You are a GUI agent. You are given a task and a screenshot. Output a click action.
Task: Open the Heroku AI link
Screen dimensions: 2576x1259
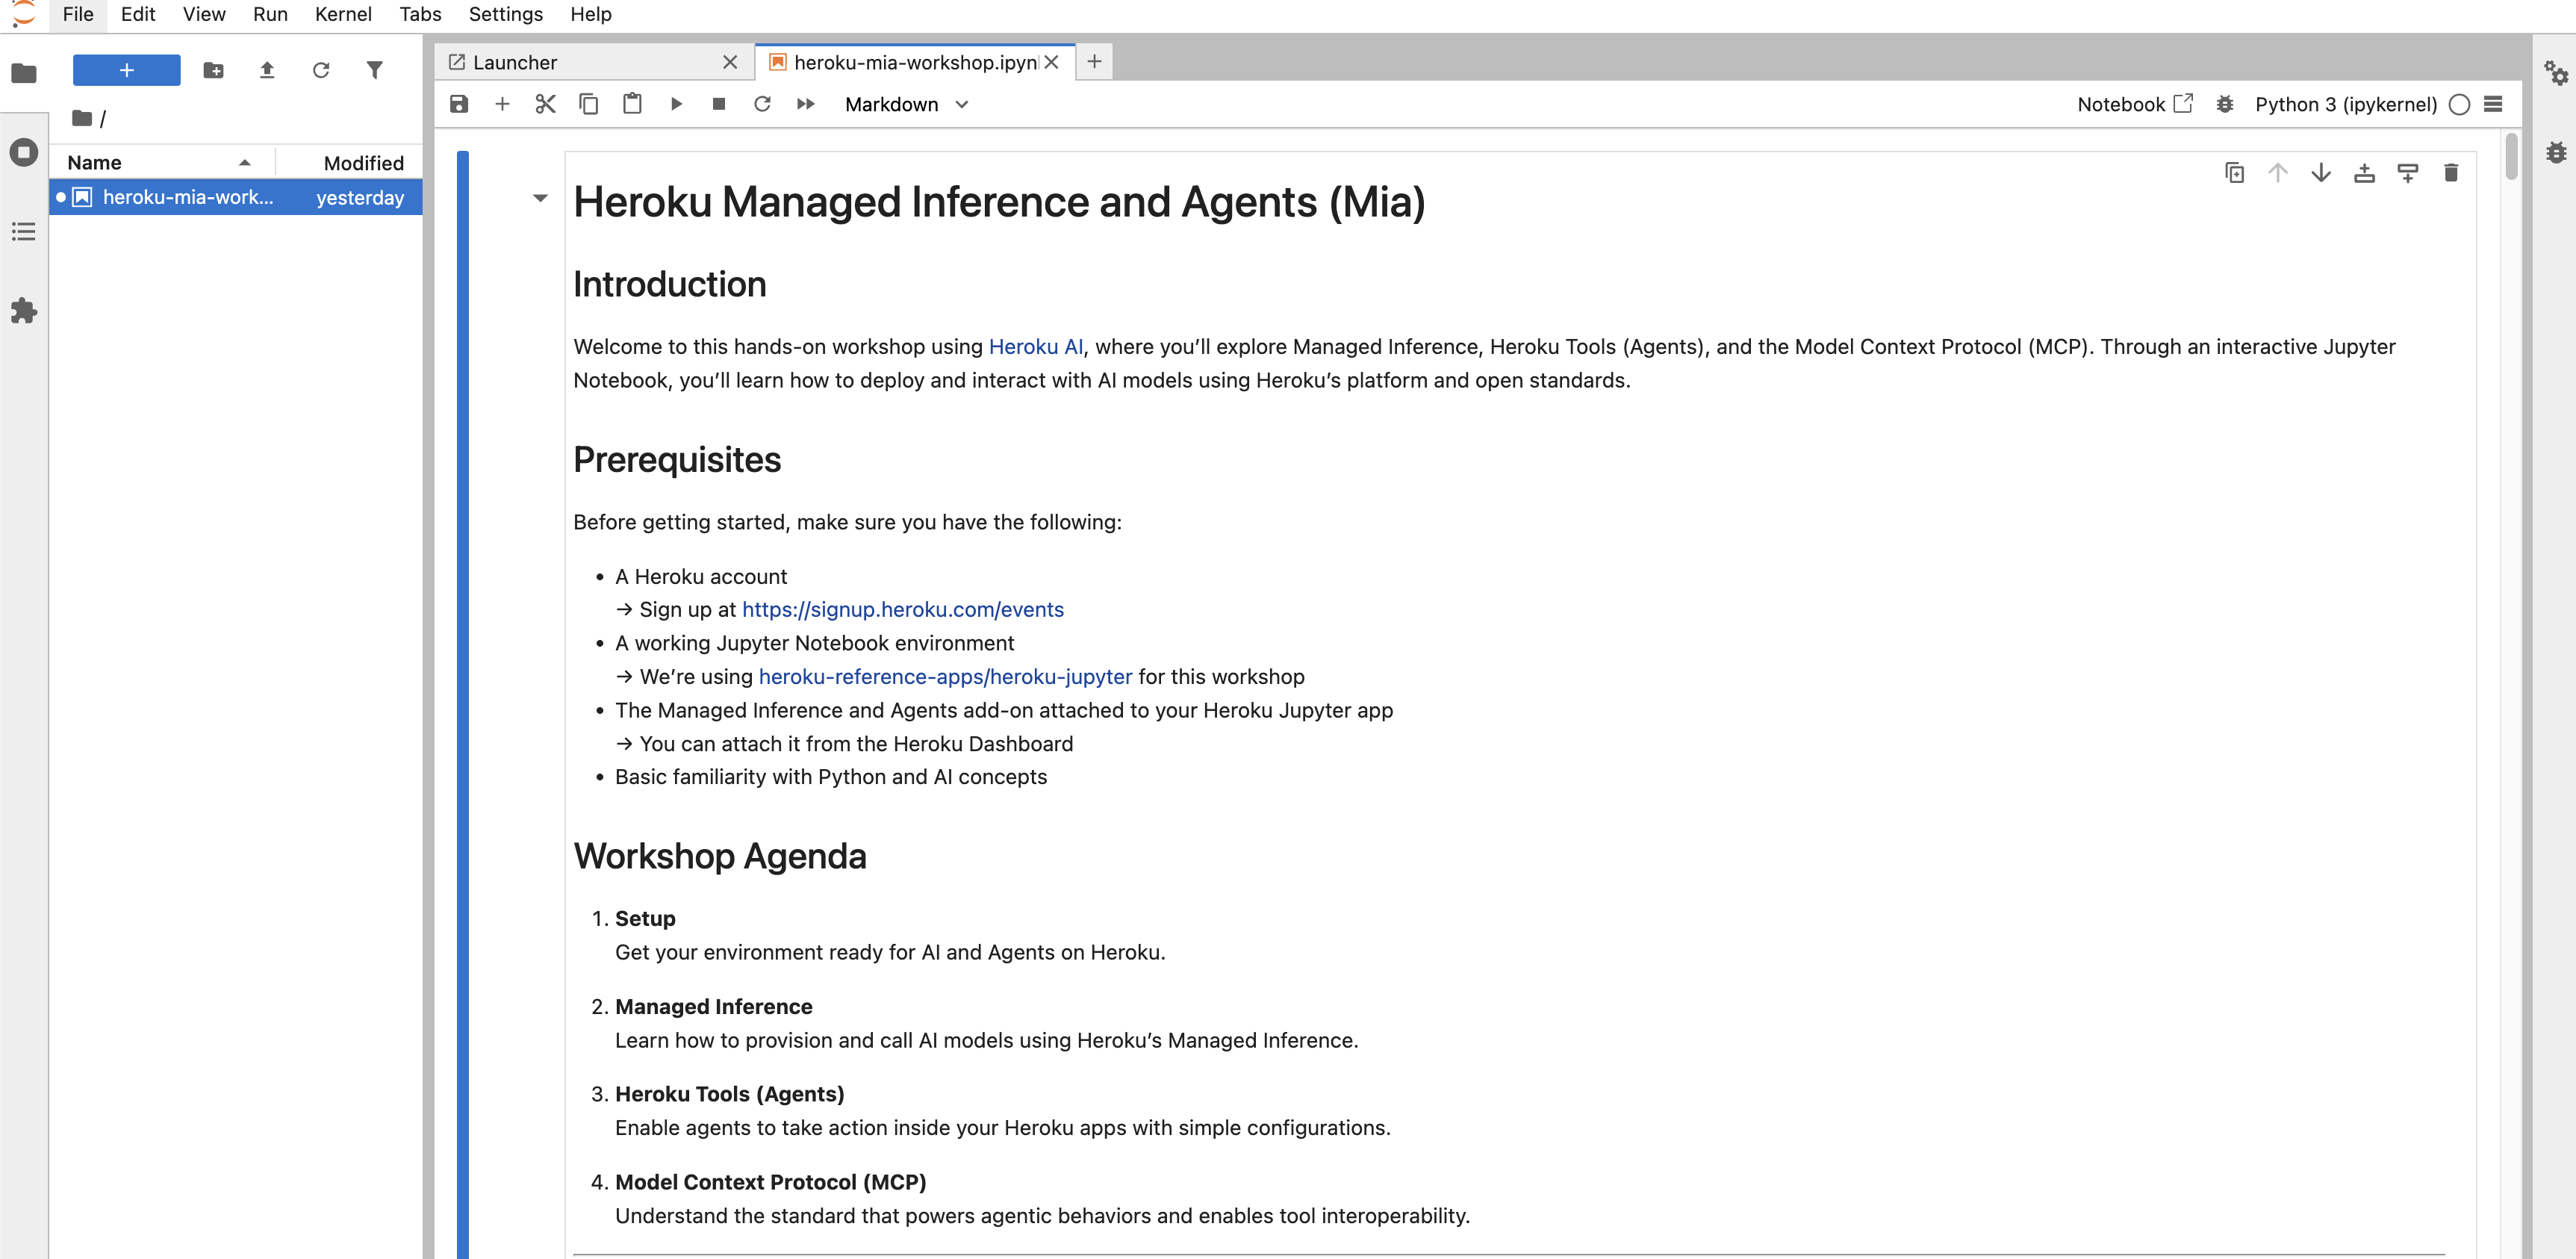pyautogui.click(x=1035, y=346)
